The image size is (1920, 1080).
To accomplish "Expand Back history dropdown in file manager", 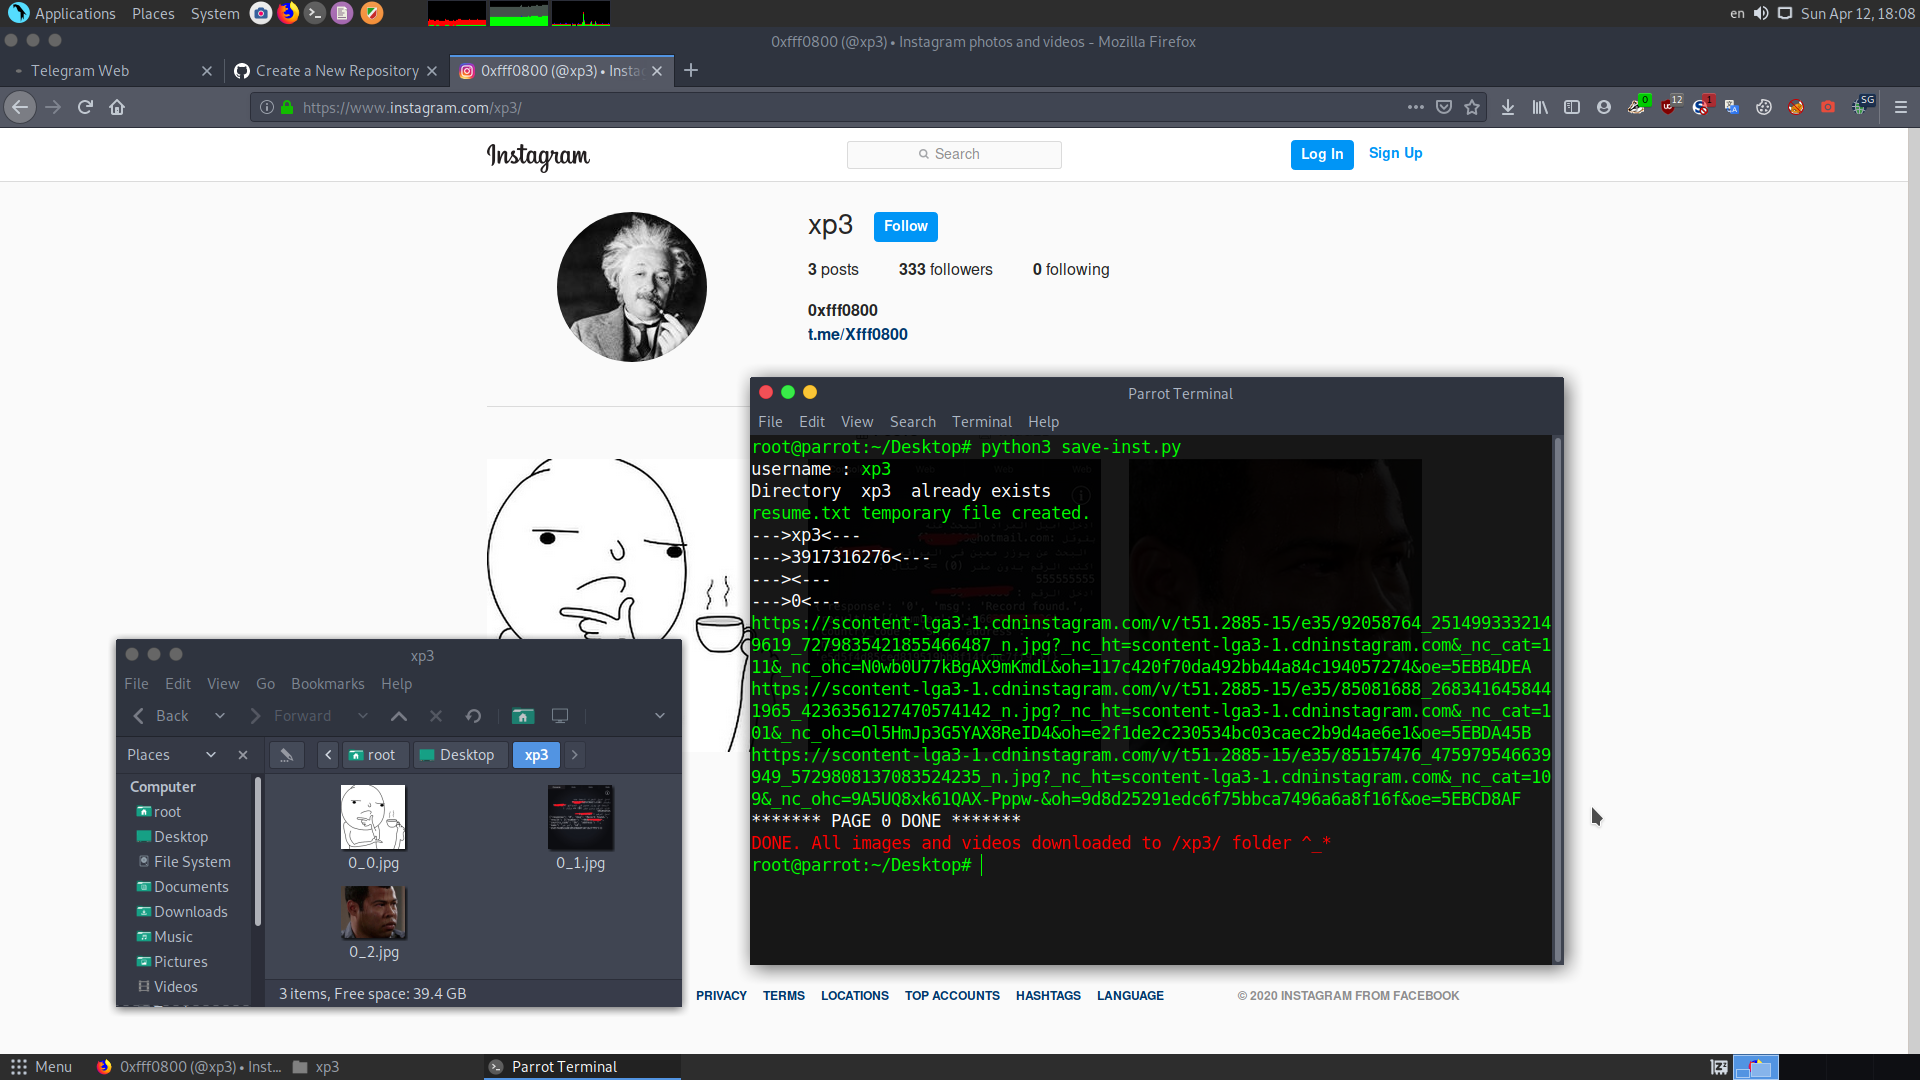I will pyautogui.click(x=219, y=716).
